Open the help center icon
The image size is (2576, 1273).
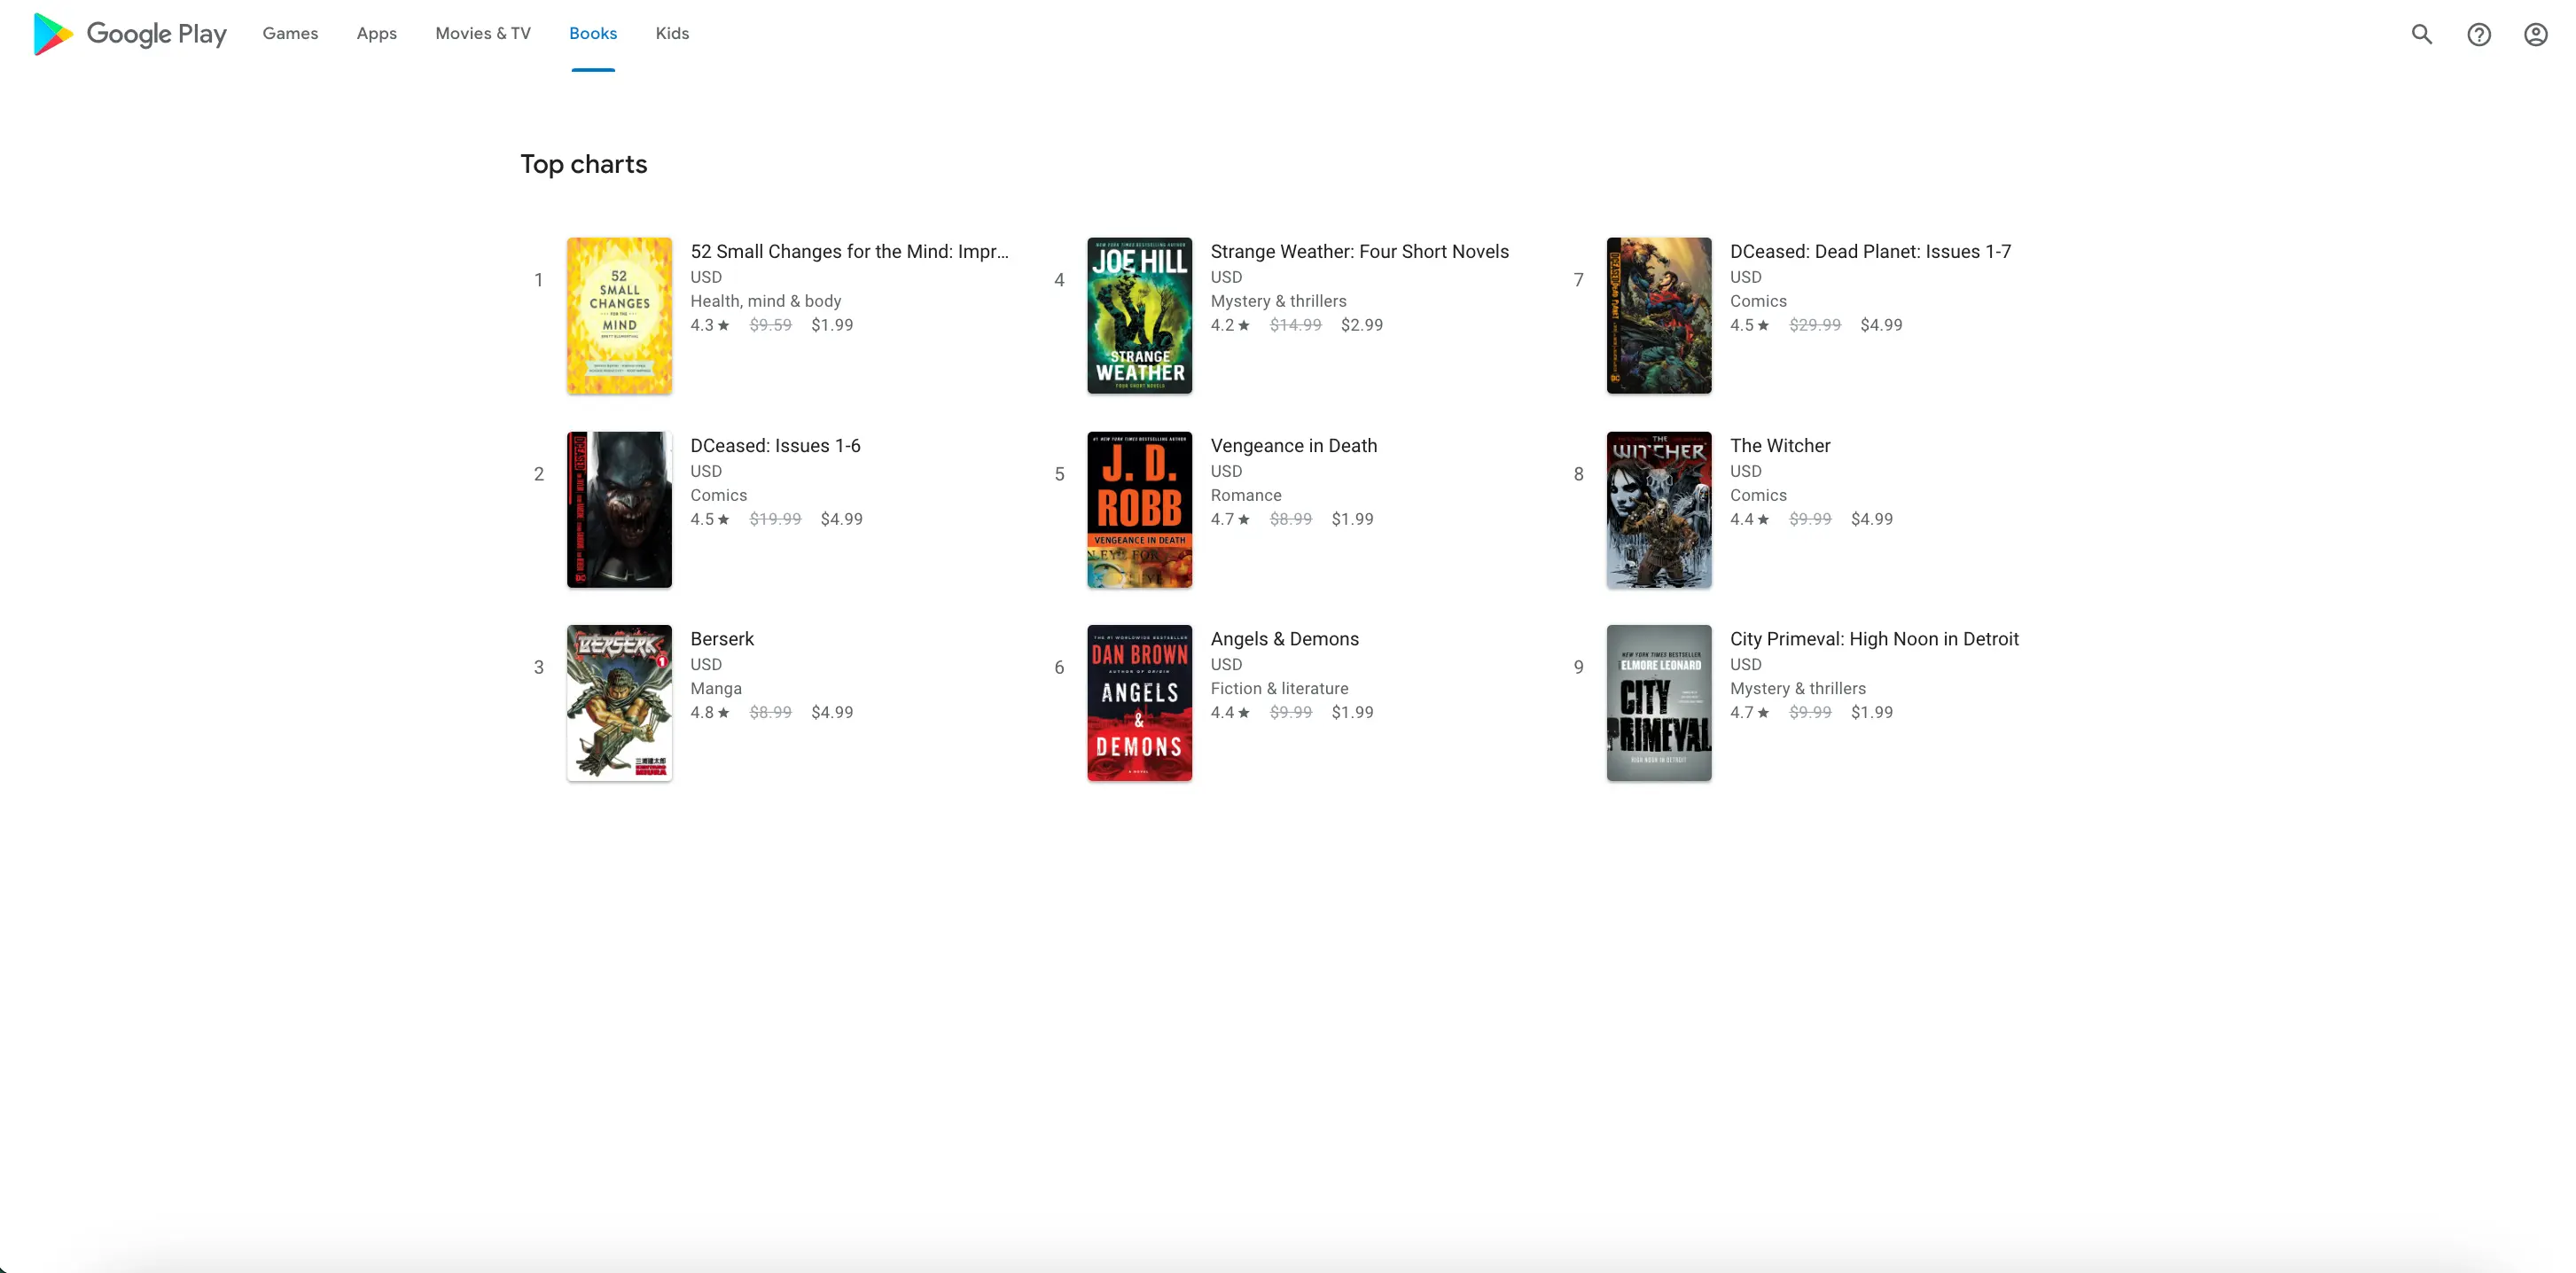tap(2478, 34)
